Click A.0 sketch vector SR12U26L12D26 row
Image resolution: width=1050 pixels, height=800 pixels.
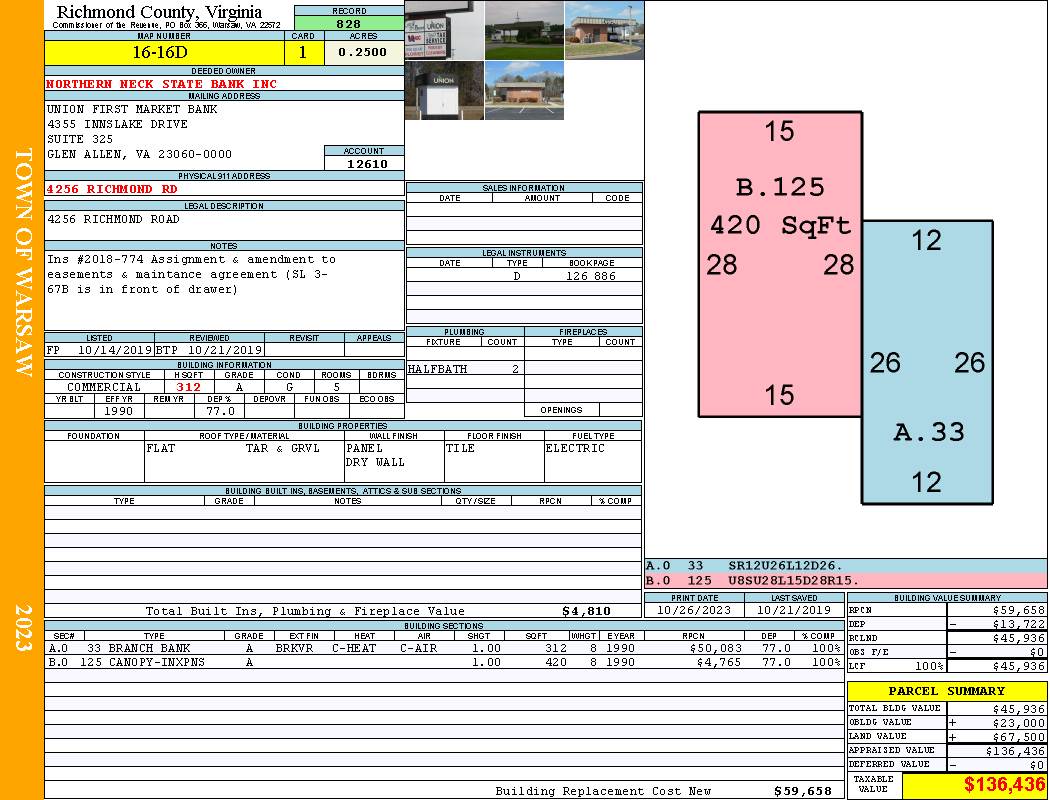tap(846, 566)
